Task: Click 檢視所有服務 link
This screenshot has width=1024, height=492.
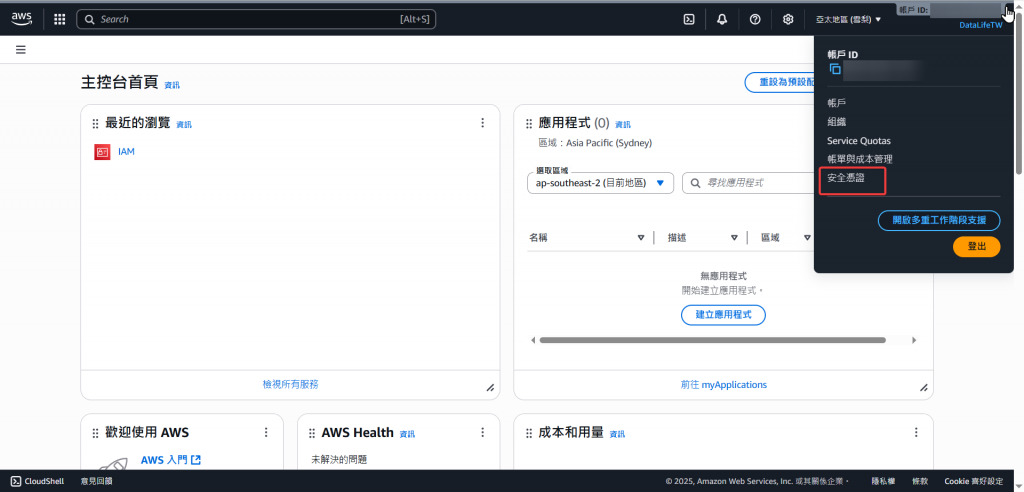Action: click(x=291, y=385)
